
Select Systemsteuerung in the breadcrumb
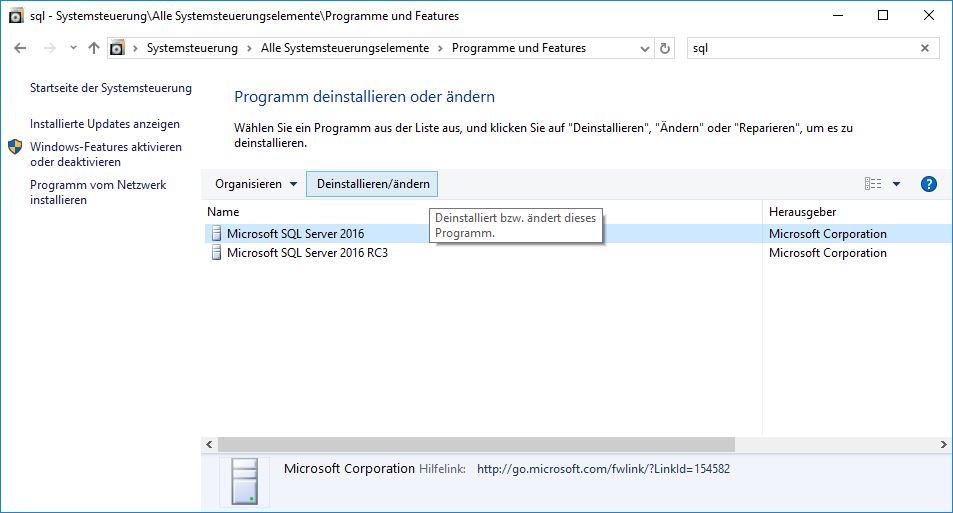(x=192, y=48)
